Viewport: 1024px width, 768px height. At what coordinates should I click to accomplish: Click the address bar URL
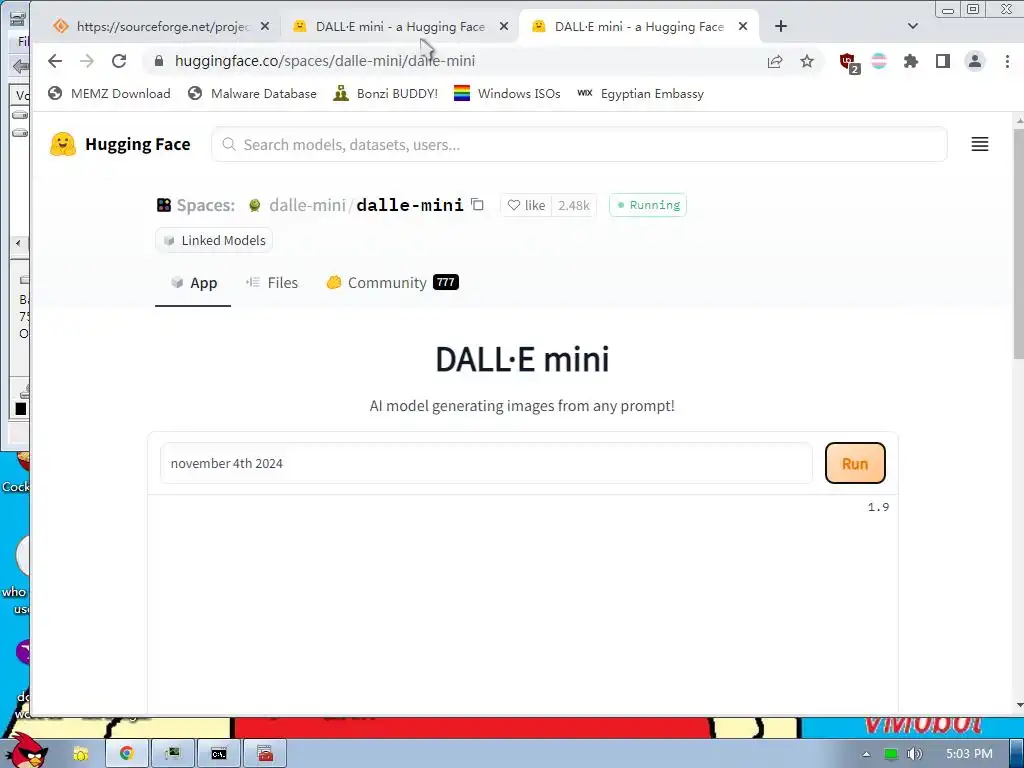point(325,61)
